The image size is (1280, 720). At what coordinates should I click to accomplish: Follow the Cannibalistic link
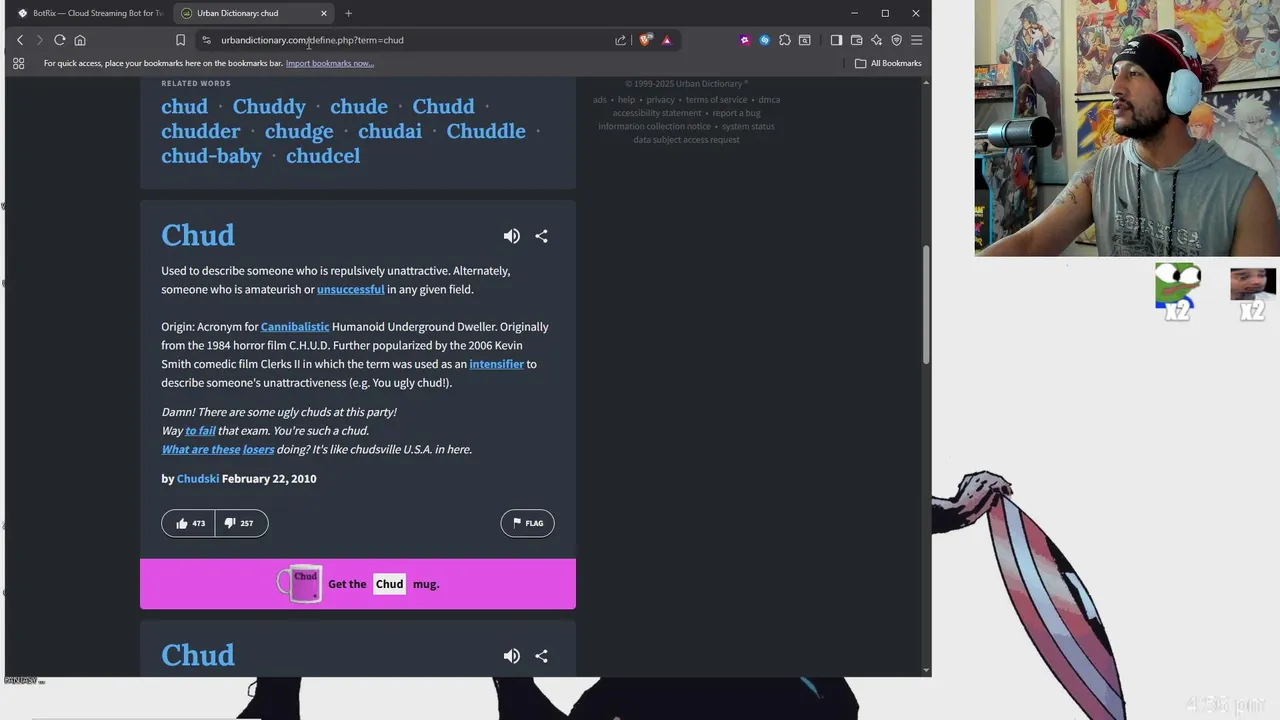click(x=295, y=327)
